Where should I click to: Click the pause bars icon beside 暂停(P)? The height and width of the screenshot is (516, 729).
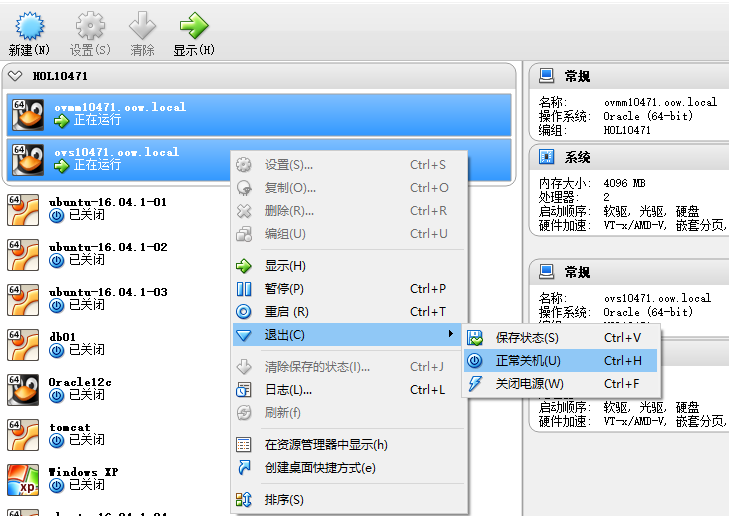(244, 289)
